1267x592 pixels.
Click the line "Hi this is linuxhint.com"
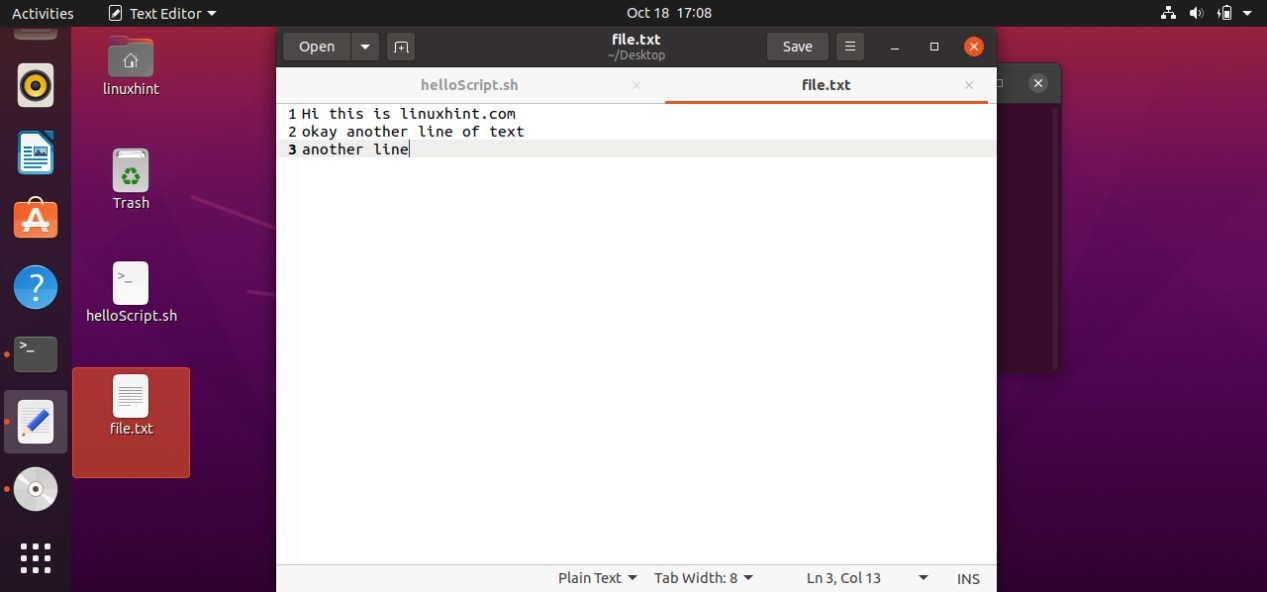point(408,114)
